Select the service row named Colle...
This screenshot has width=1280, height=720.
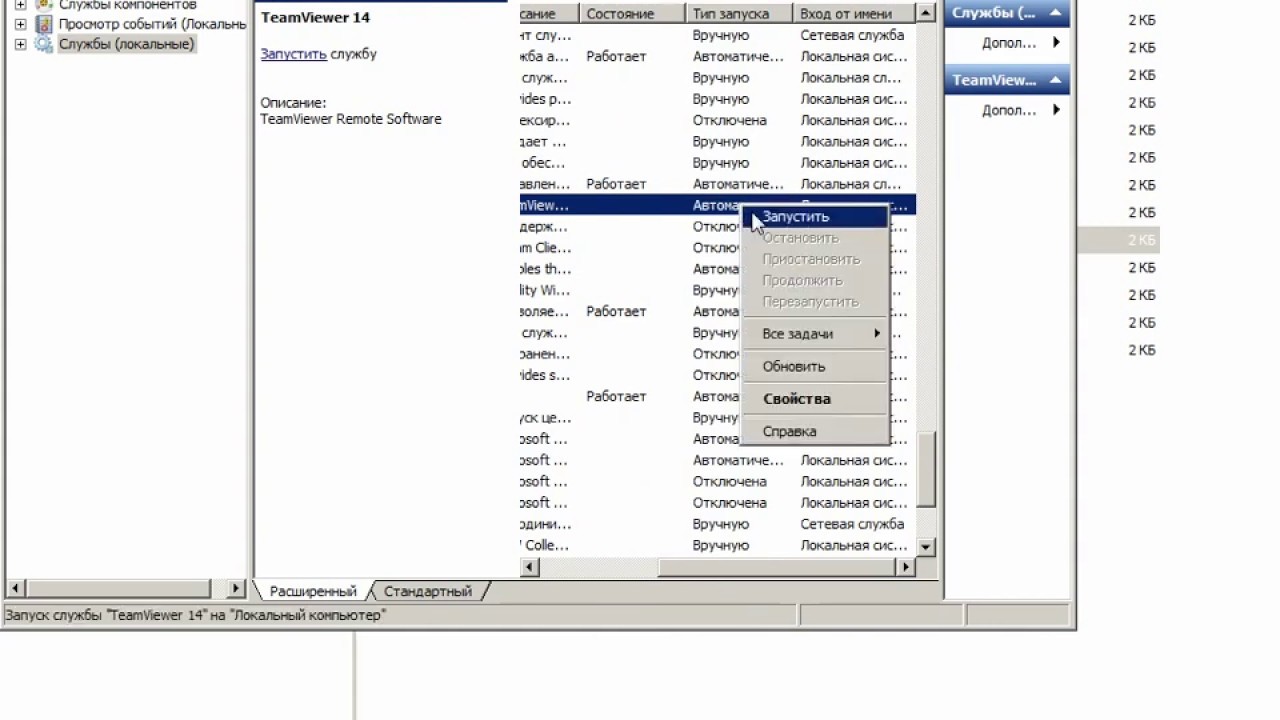[x=718, y=545]
